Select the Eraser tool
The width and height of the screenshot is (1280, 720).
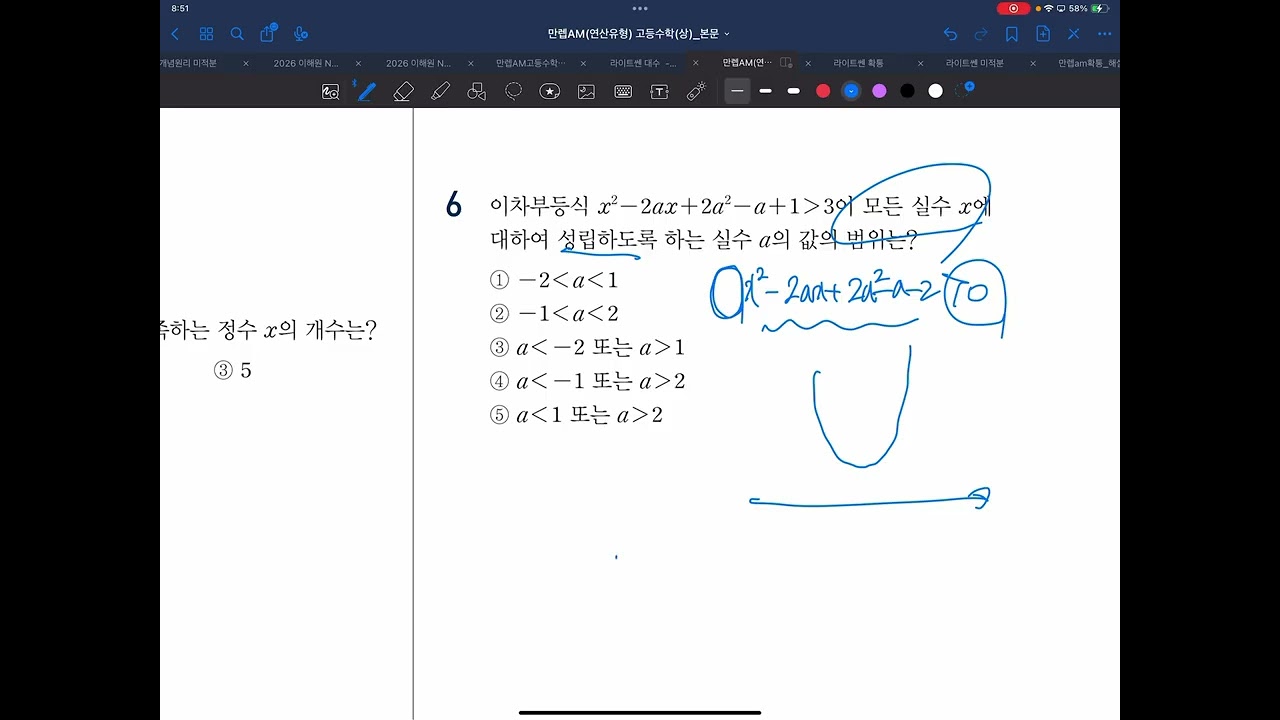(x=404, y=91)
